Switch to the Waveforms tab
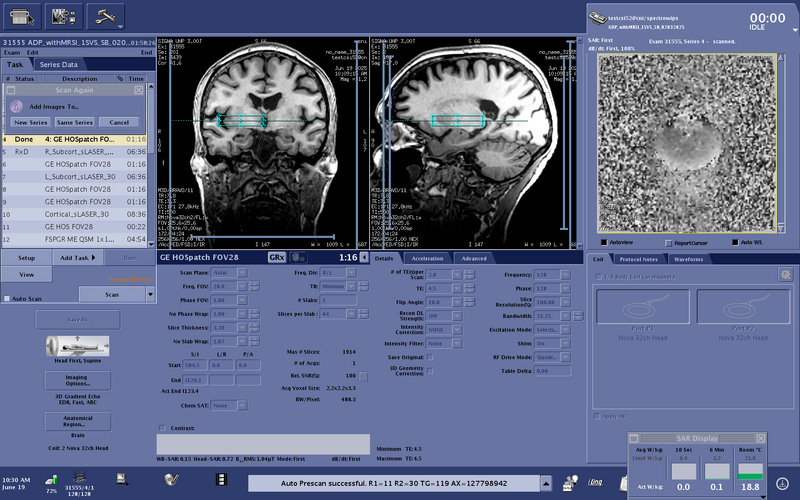Viewport: 800px width, 500px height. point(688,259)
